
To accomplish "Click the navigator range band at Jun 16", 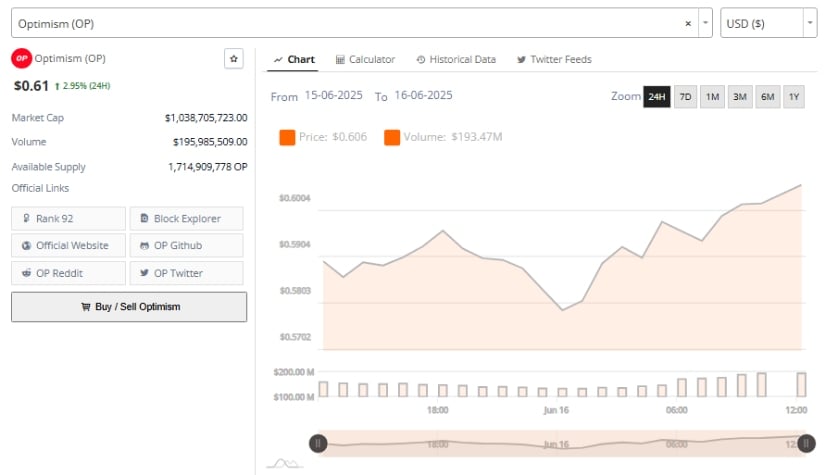I will tap(557, 444).
